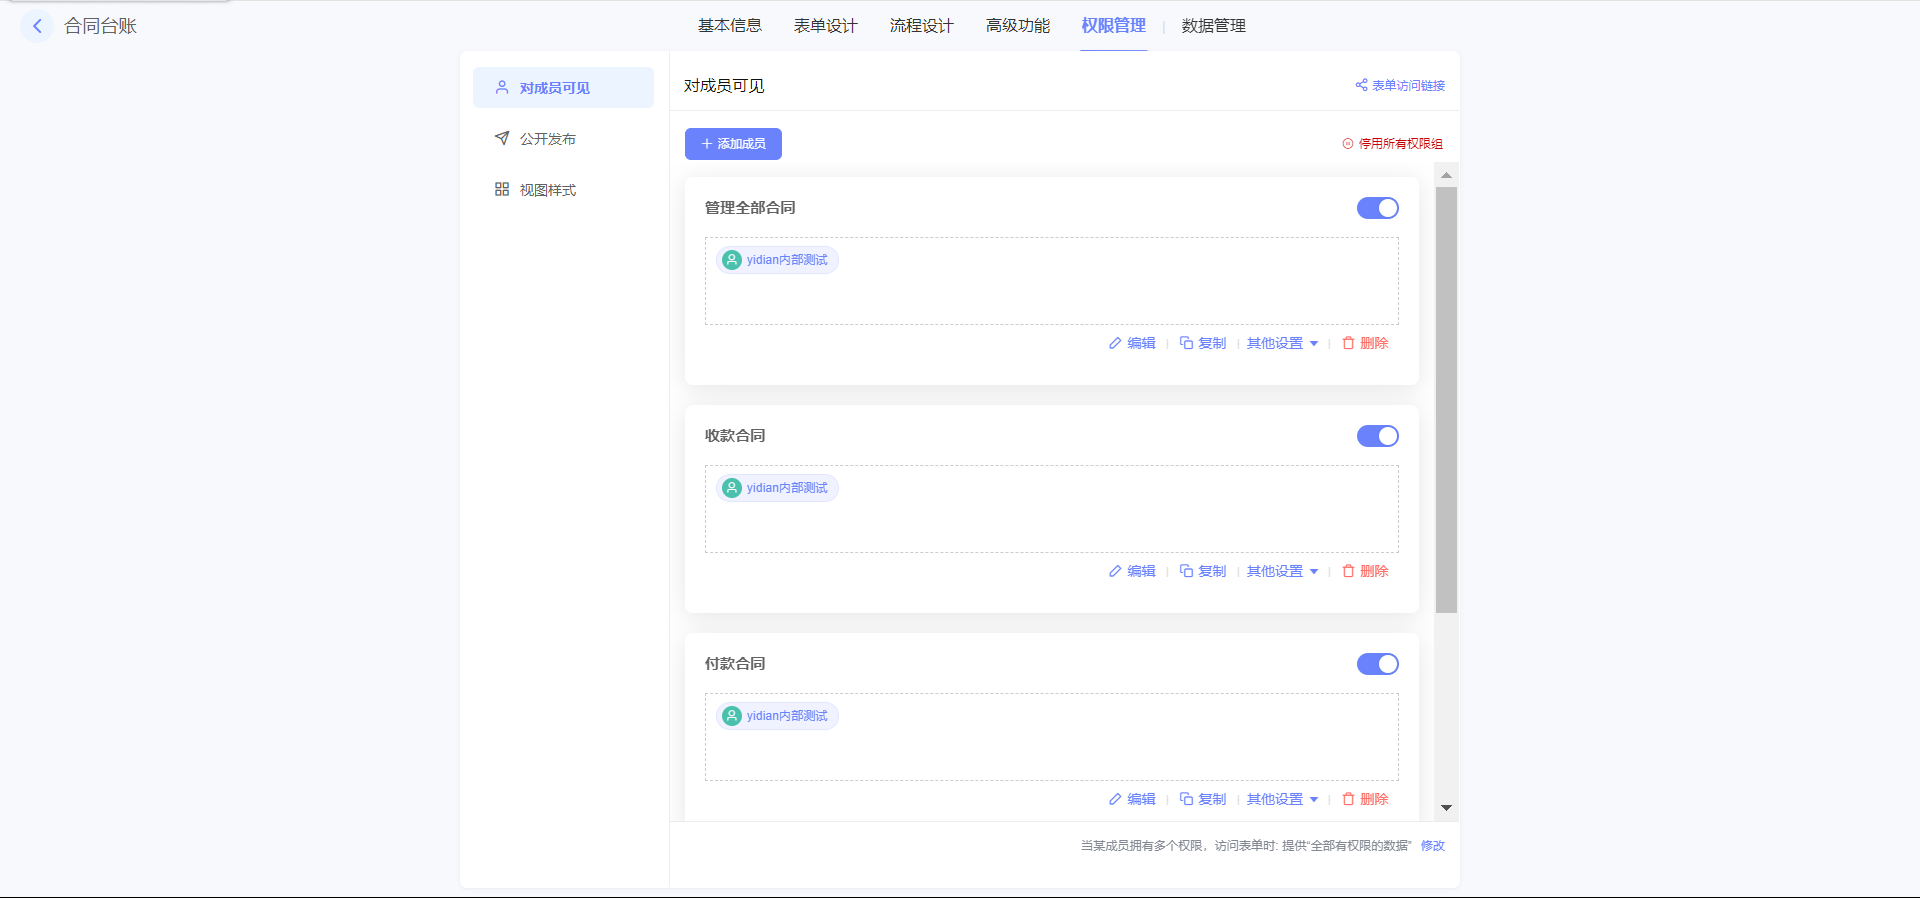The width and height of the screenshot is (1920, 898).
Task: Turn off the 收款合同 toggle switch
Action: (1377, 436)
